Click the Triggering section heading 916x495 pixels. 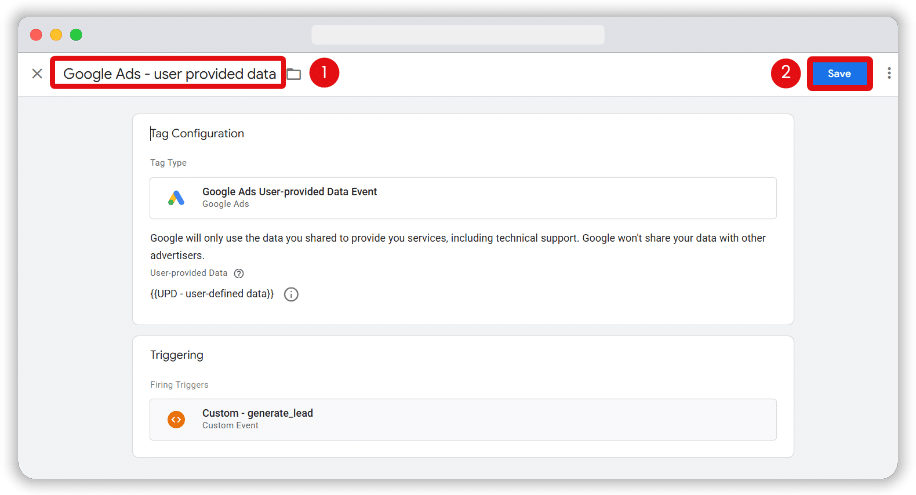177,355
